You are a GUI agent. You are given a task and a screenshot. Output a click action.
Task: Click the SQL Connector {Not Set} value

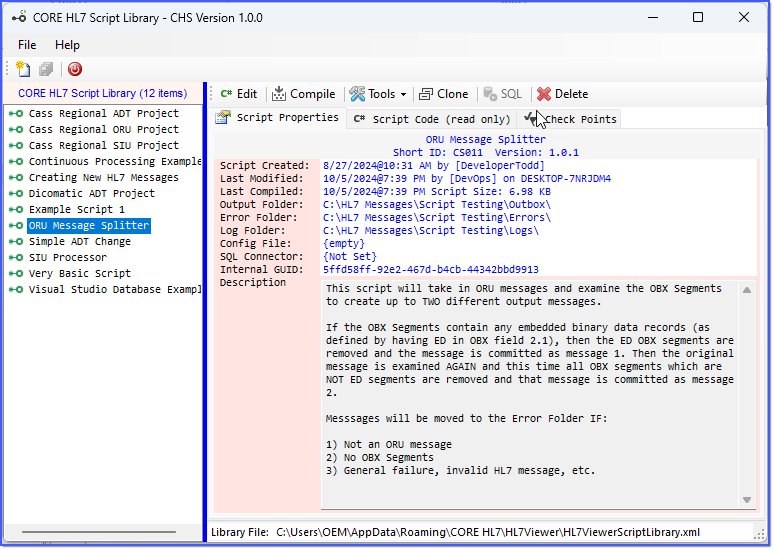(x=349, y=256)
